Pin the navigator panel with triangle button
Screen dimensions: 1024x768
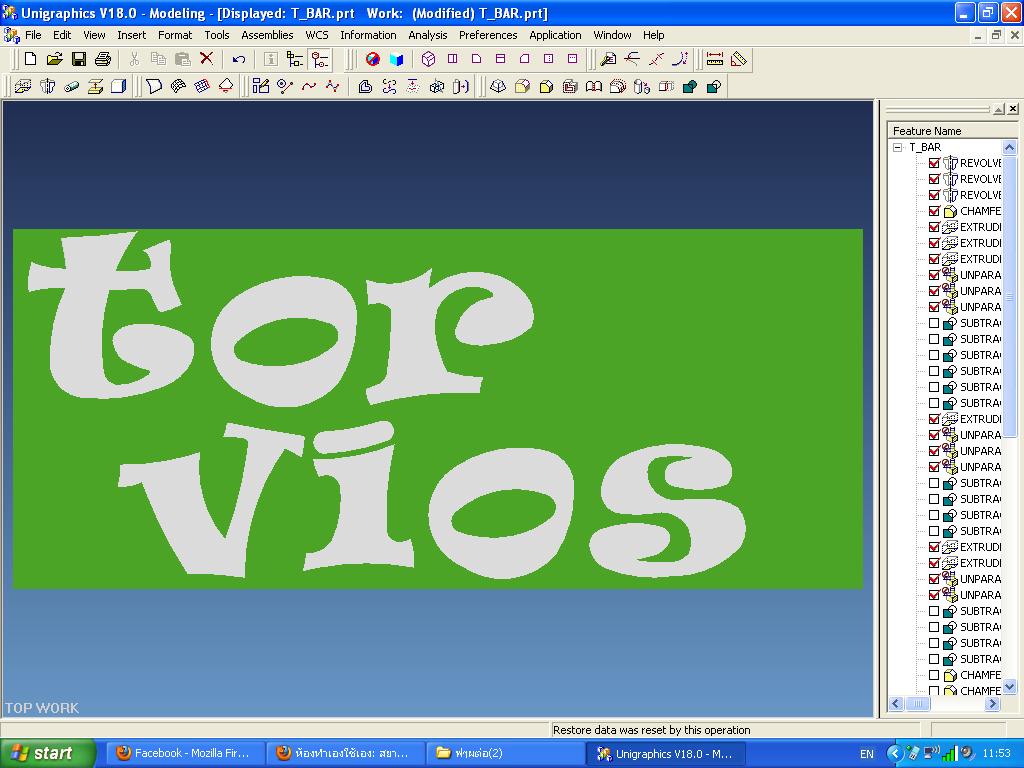[x=999, y=109]
